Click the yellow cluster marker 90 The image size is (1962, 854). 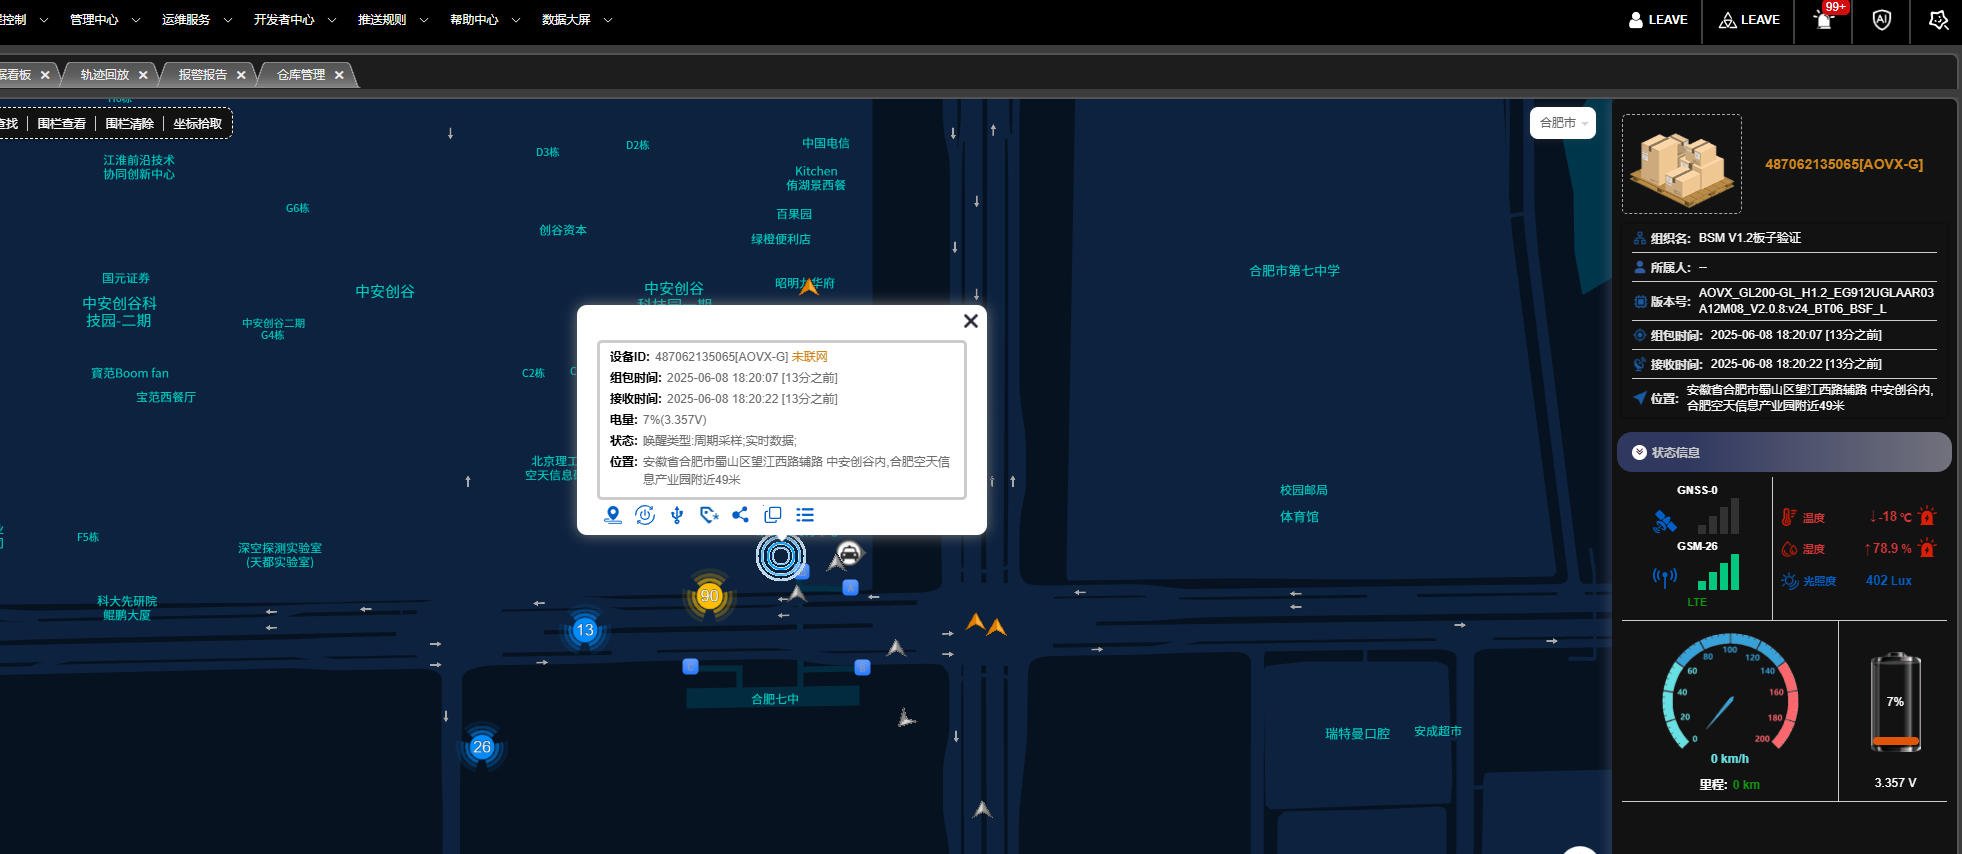(x=709, y=596)
